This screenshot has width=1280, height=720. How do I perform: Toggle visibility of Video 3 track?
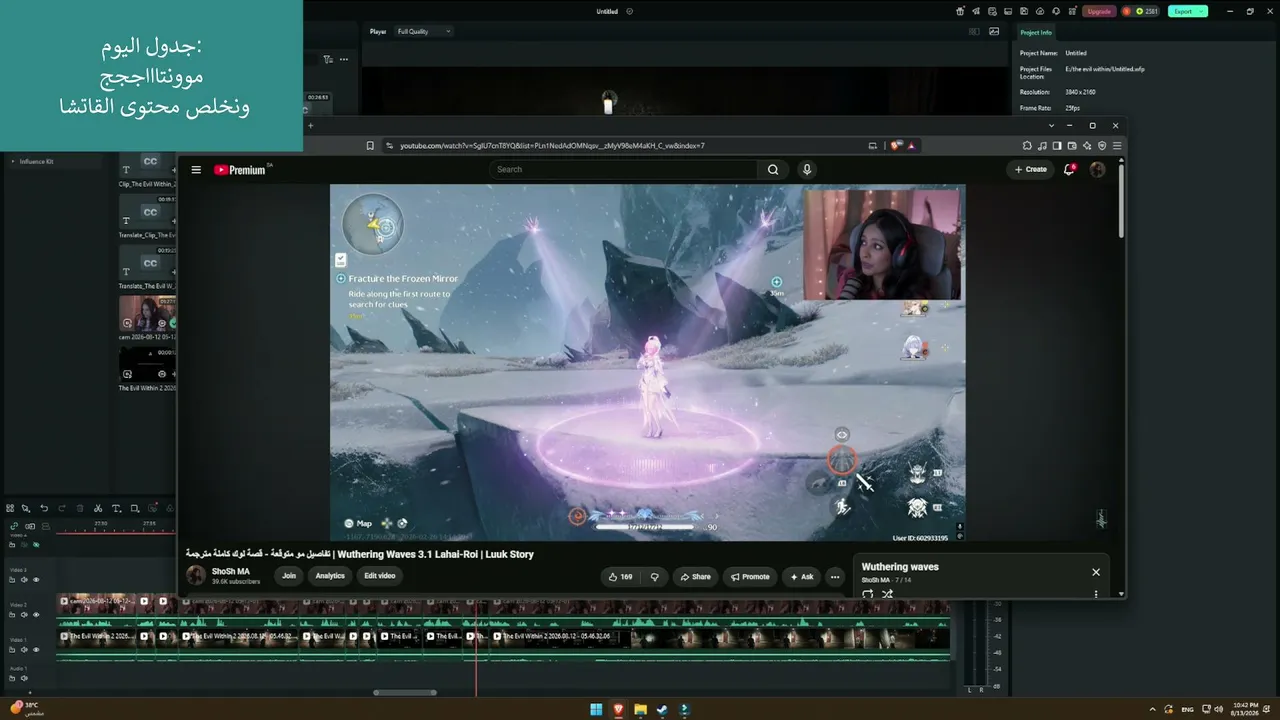pyautogui.click(x=36, y=580)
